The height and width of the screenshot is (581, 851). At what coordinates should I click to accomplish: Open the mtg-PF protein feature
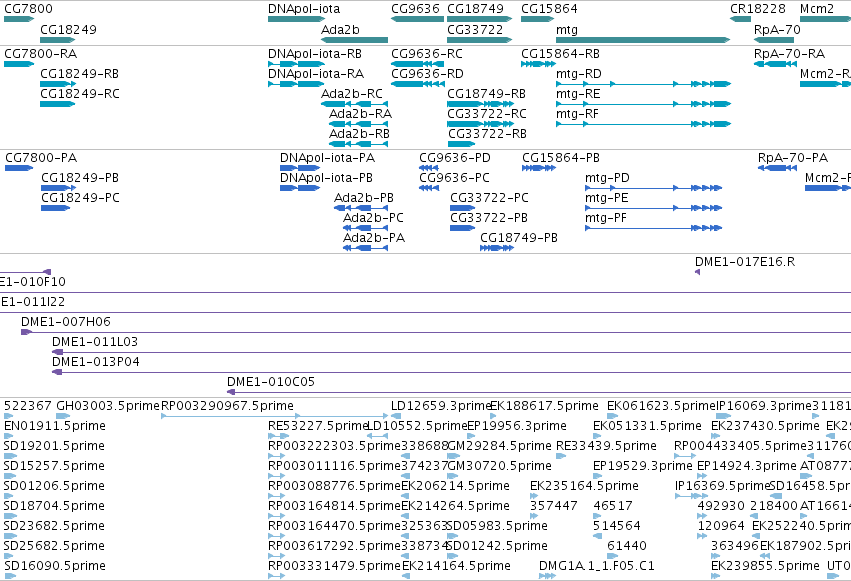653,228
